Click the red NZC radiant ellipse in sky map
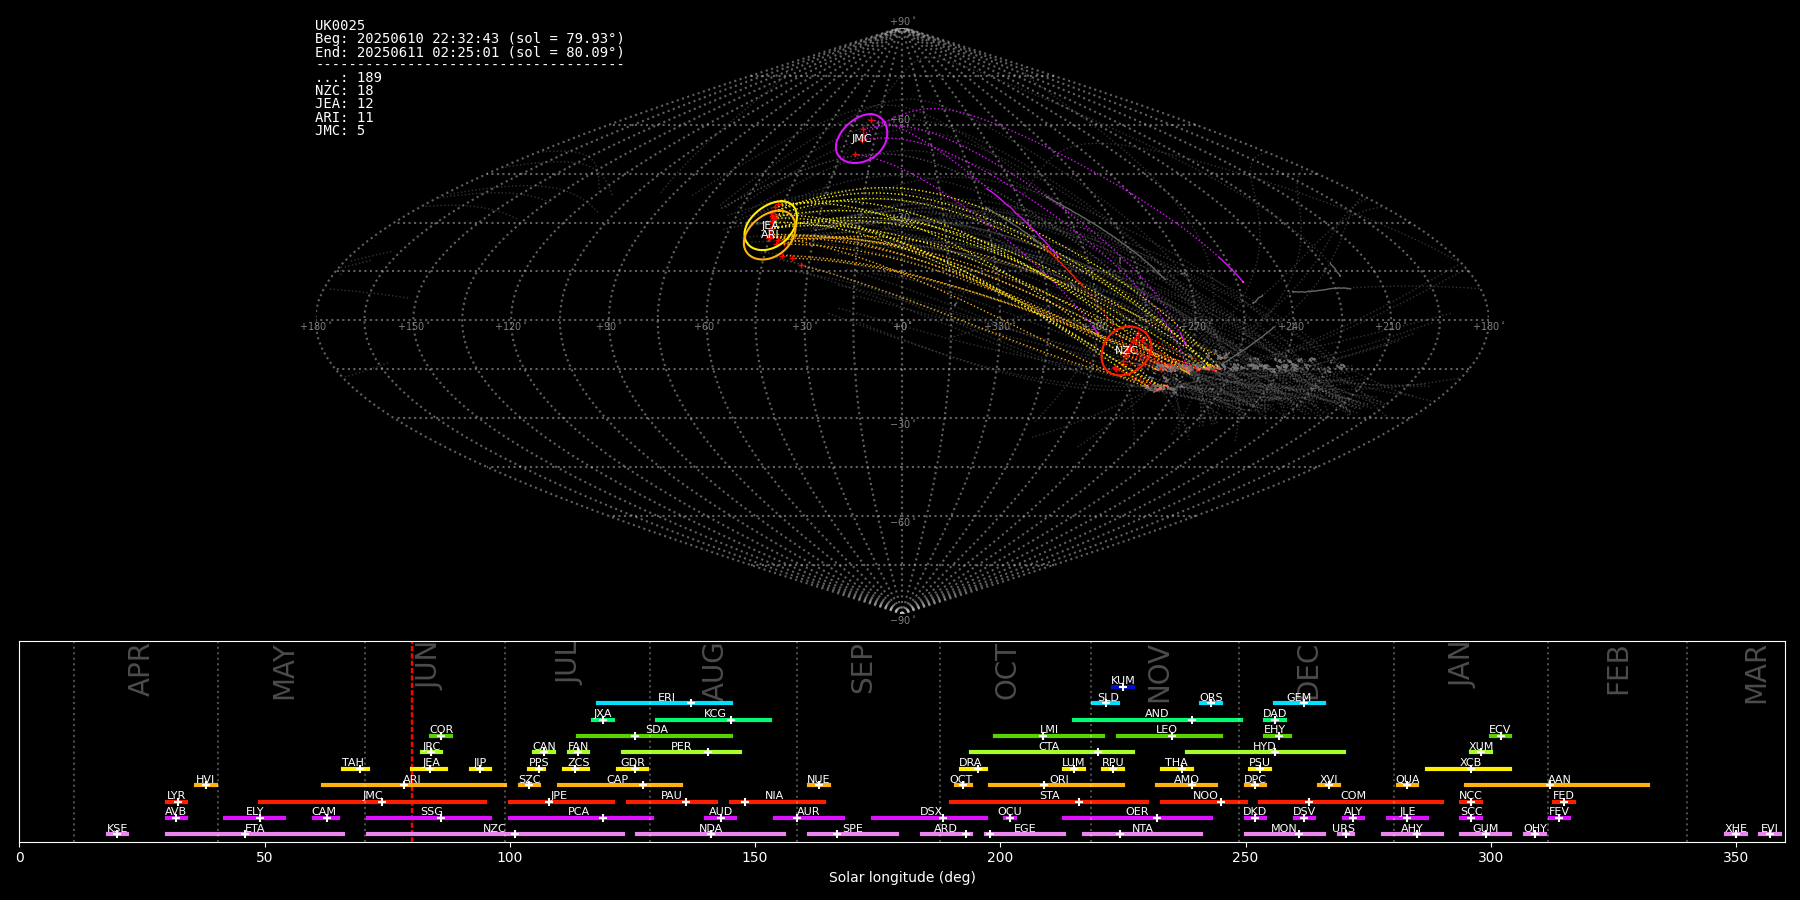This screenshot has height=900, width=1800. pos(1126,351)
